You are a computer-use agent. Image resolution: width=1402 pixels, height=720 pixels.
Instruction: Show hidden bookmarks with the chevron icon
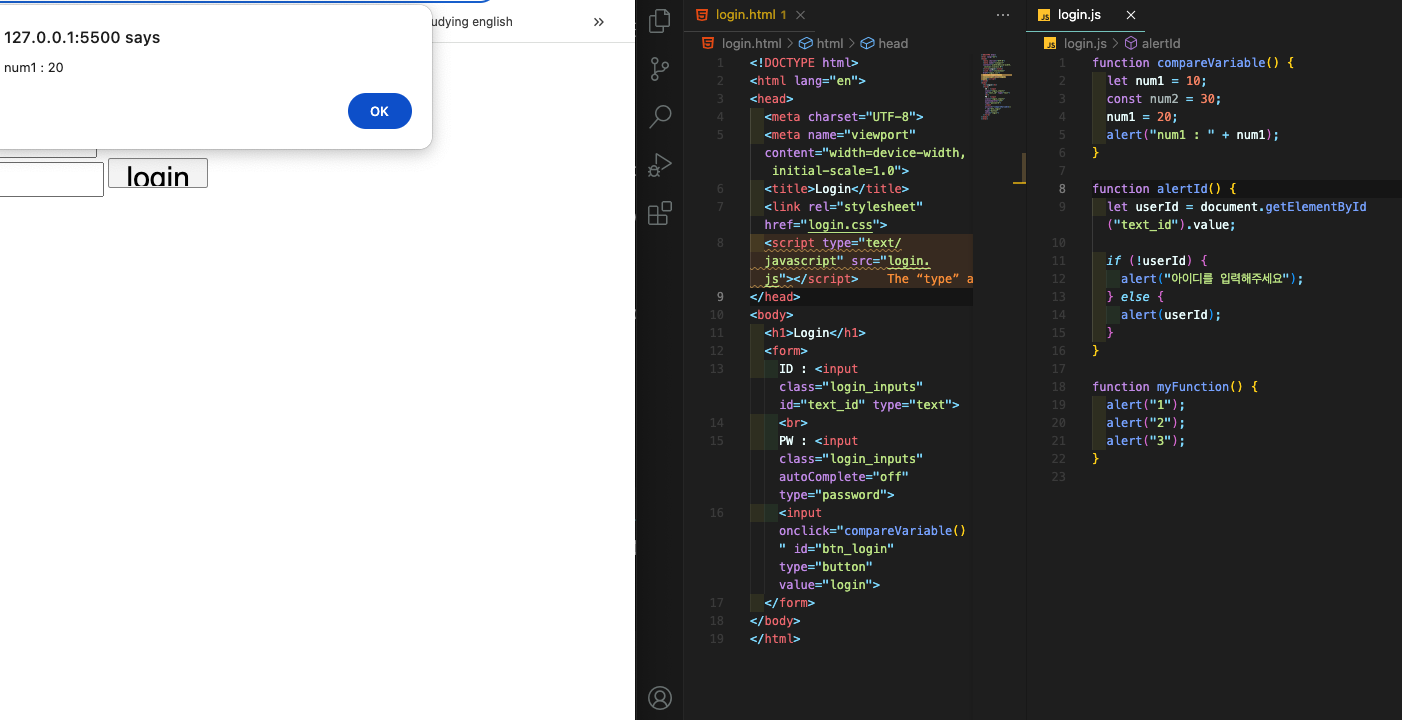tap(599, 22)
